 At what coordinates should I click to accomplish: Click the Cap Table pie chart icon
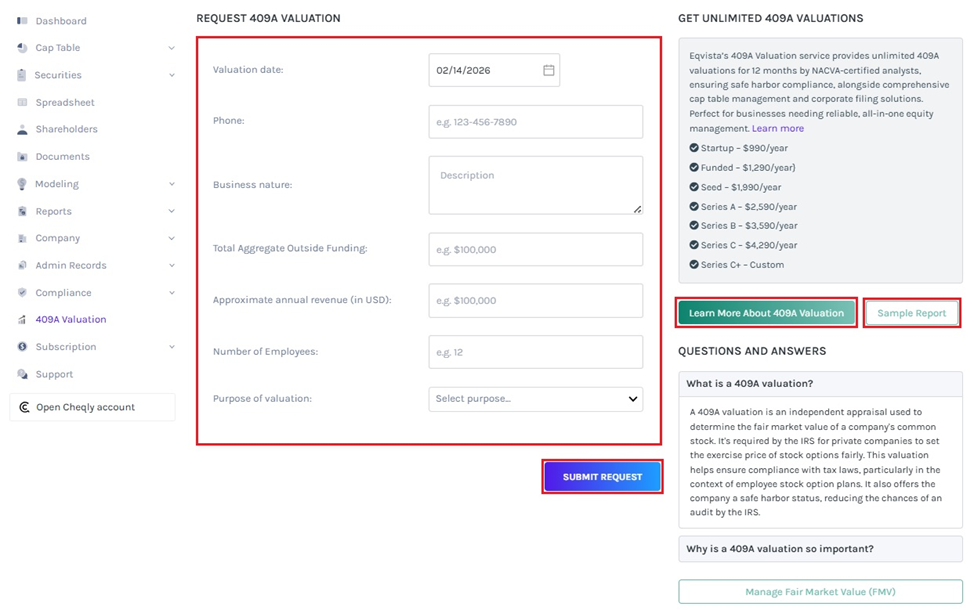[x=22, y=48]
